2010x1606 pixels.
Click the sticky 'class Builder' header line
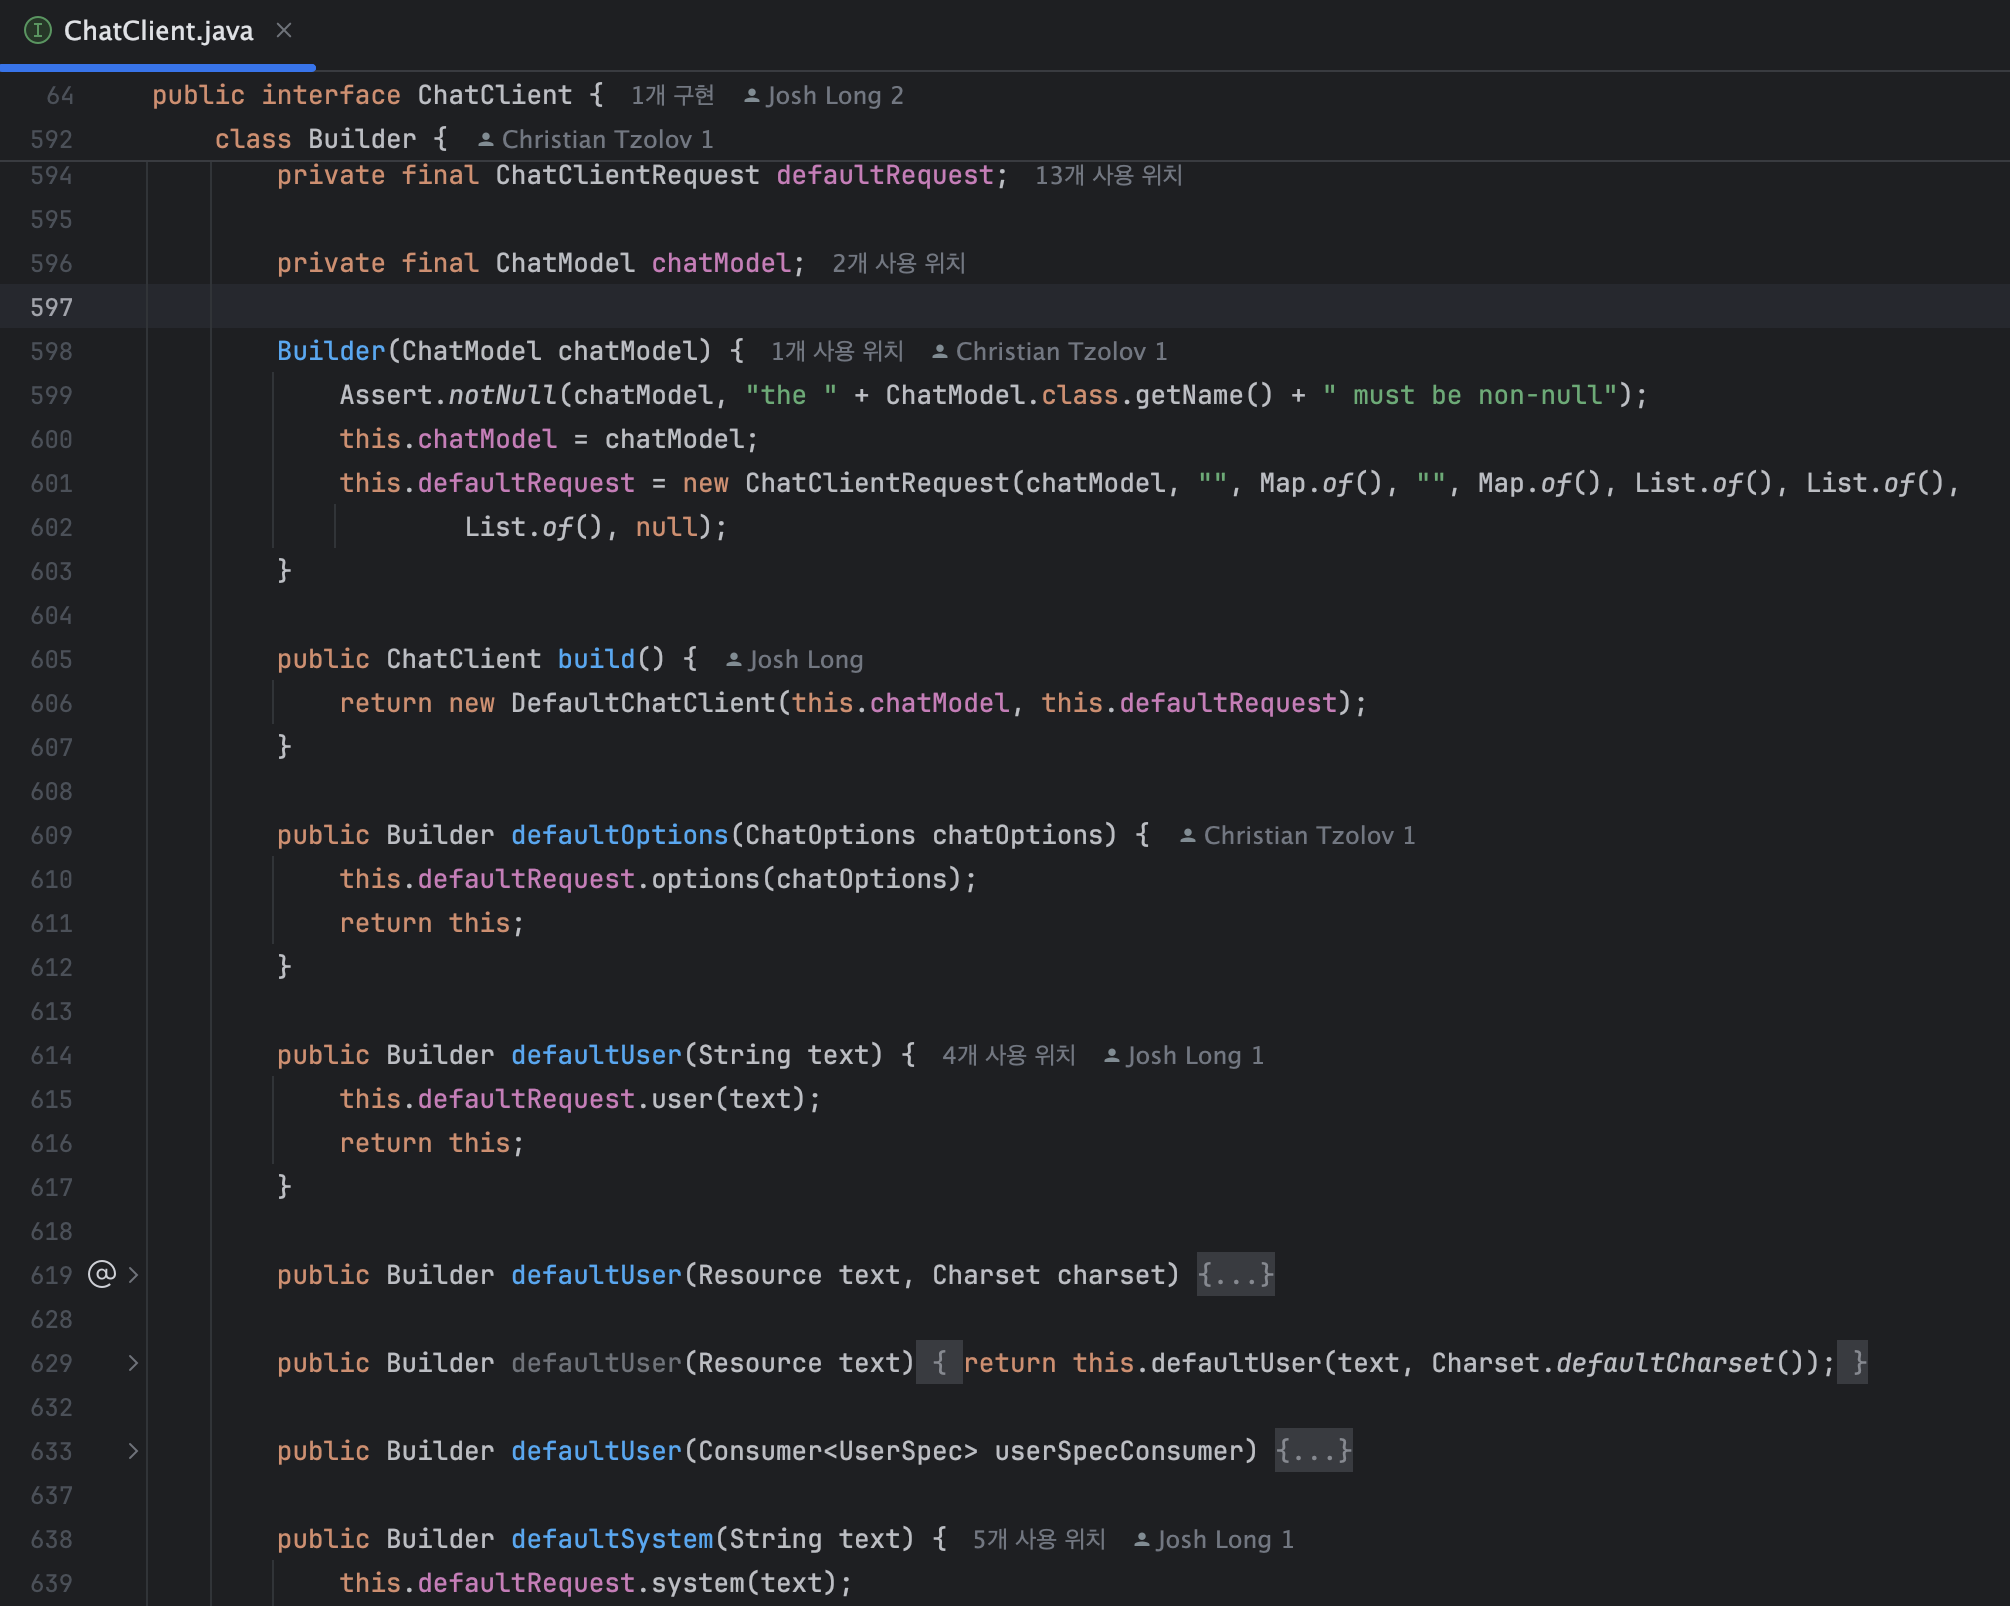pyautogui.click(x=330, y=139)
